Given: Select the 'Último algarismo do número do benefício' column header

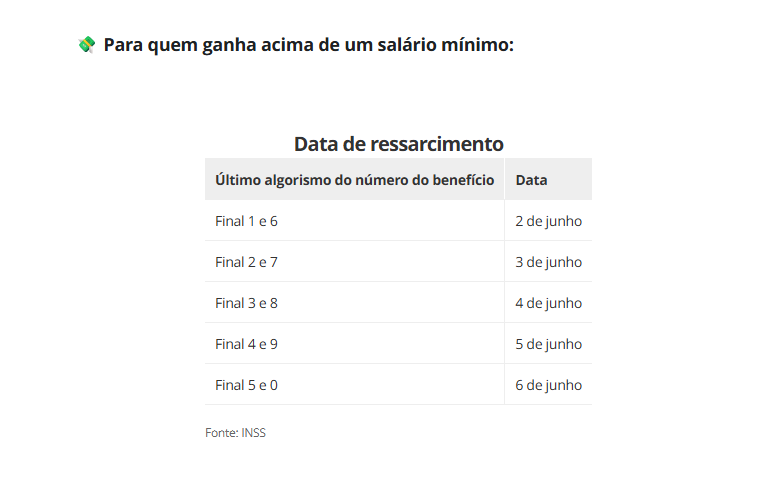Looking at the screenshot, I should pos(354,179).
